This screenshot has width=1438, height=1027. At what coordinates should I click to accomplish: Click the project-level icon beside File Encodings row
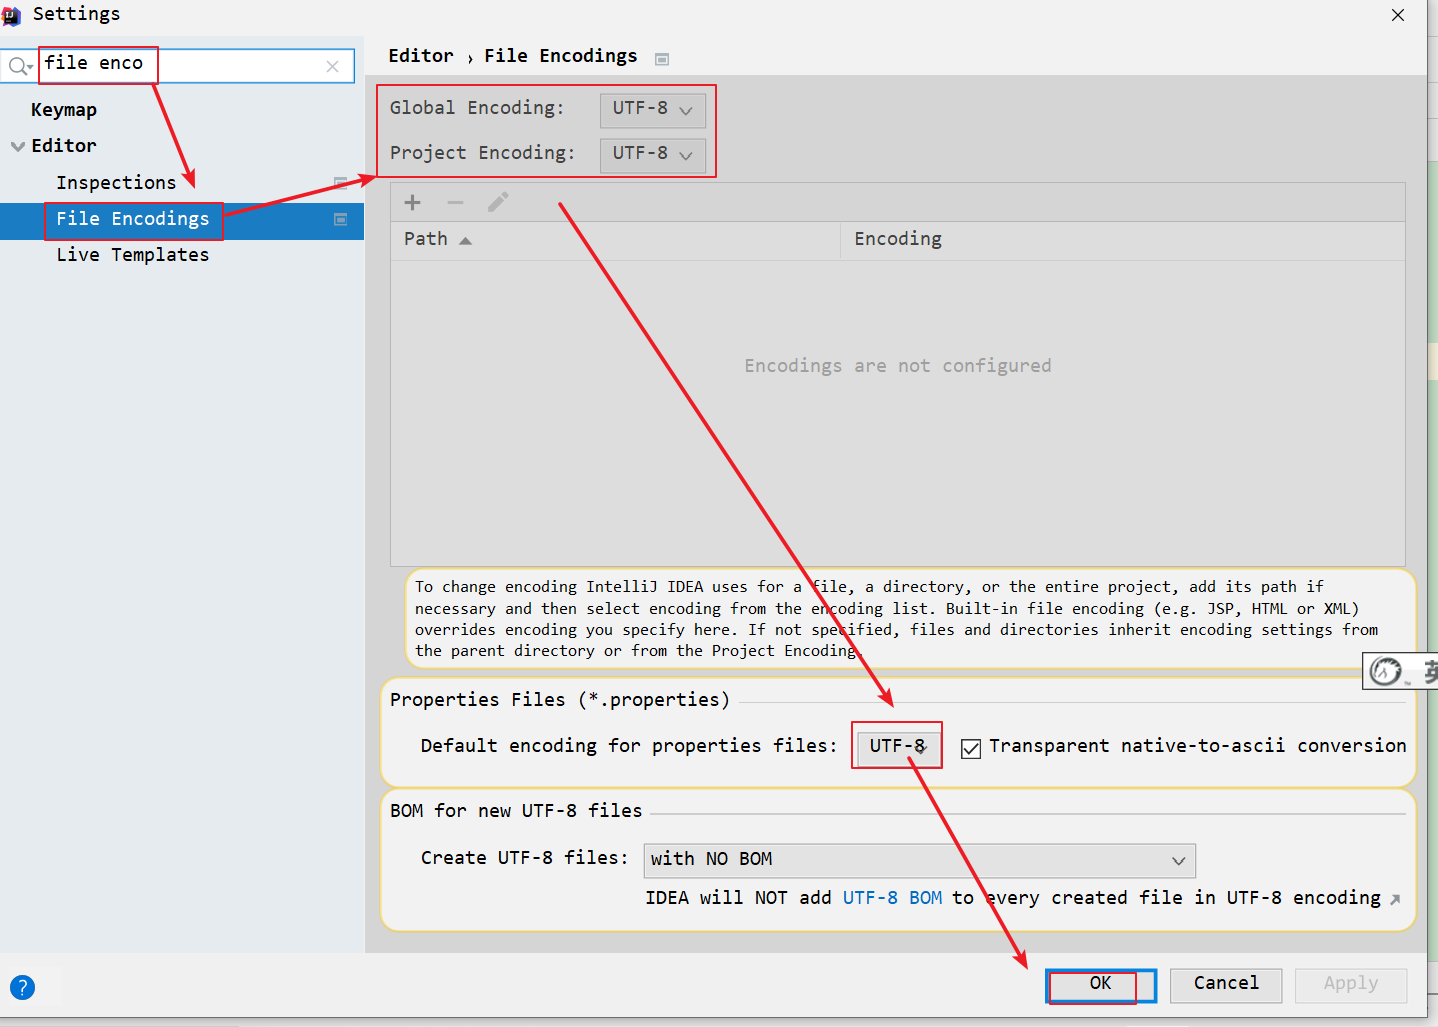tap(340, 219)
